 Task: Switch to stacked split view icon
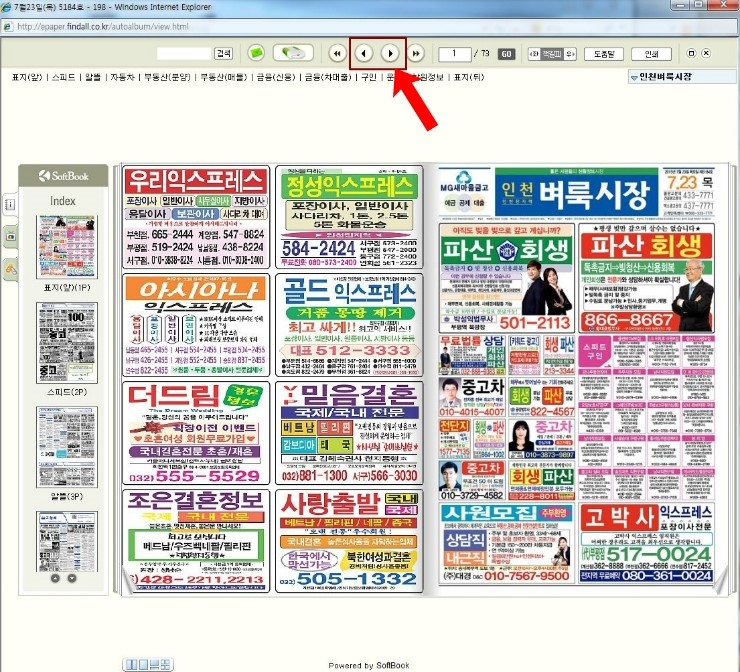click(154, 664)
